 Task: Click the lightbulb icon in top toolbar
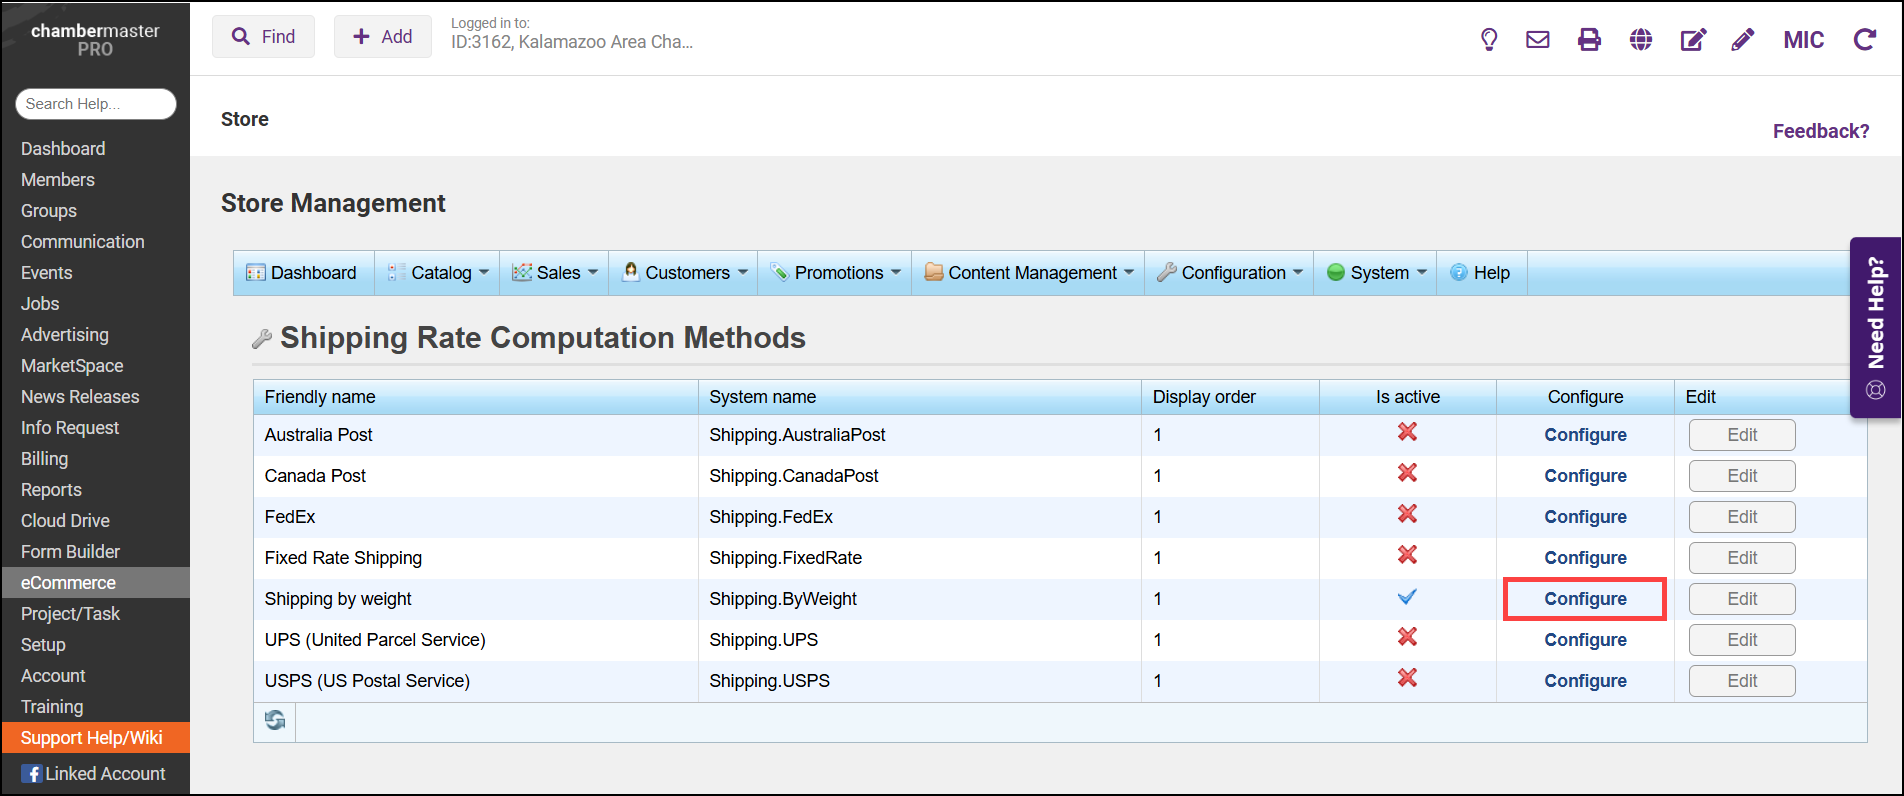[x=1489, y=40]
